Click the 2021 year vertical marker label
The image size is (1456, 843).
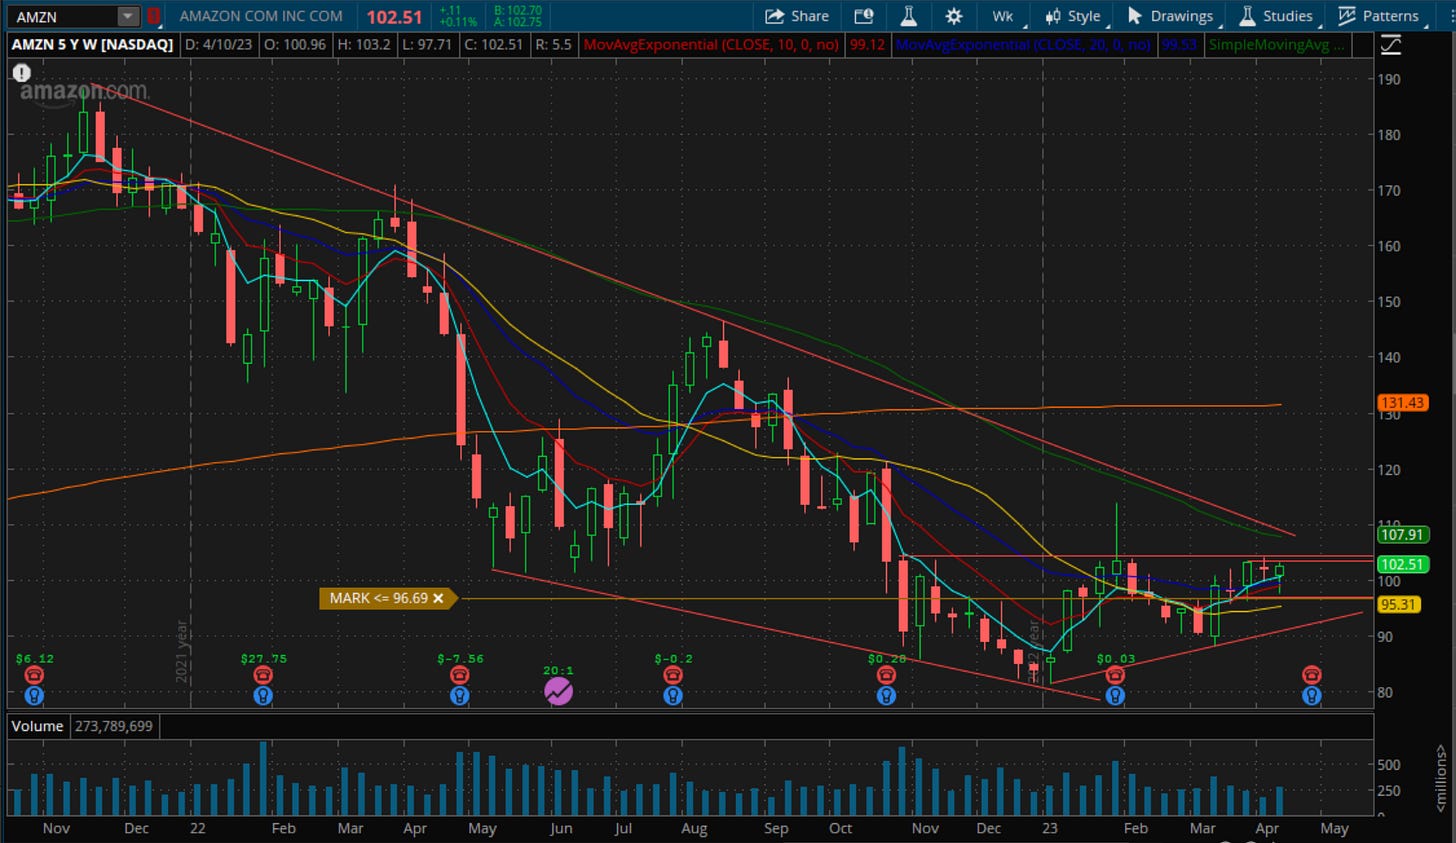coord(182,651)
